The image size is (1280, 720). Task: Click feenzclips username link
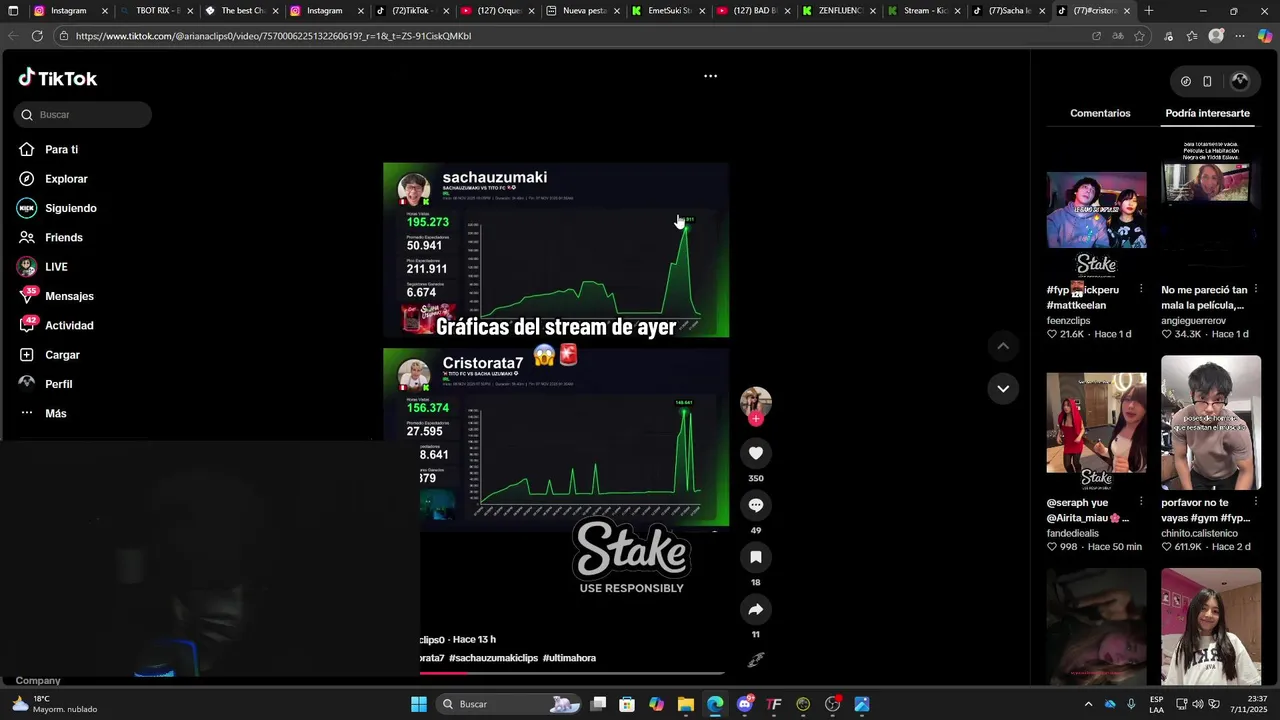[1068, 321]
